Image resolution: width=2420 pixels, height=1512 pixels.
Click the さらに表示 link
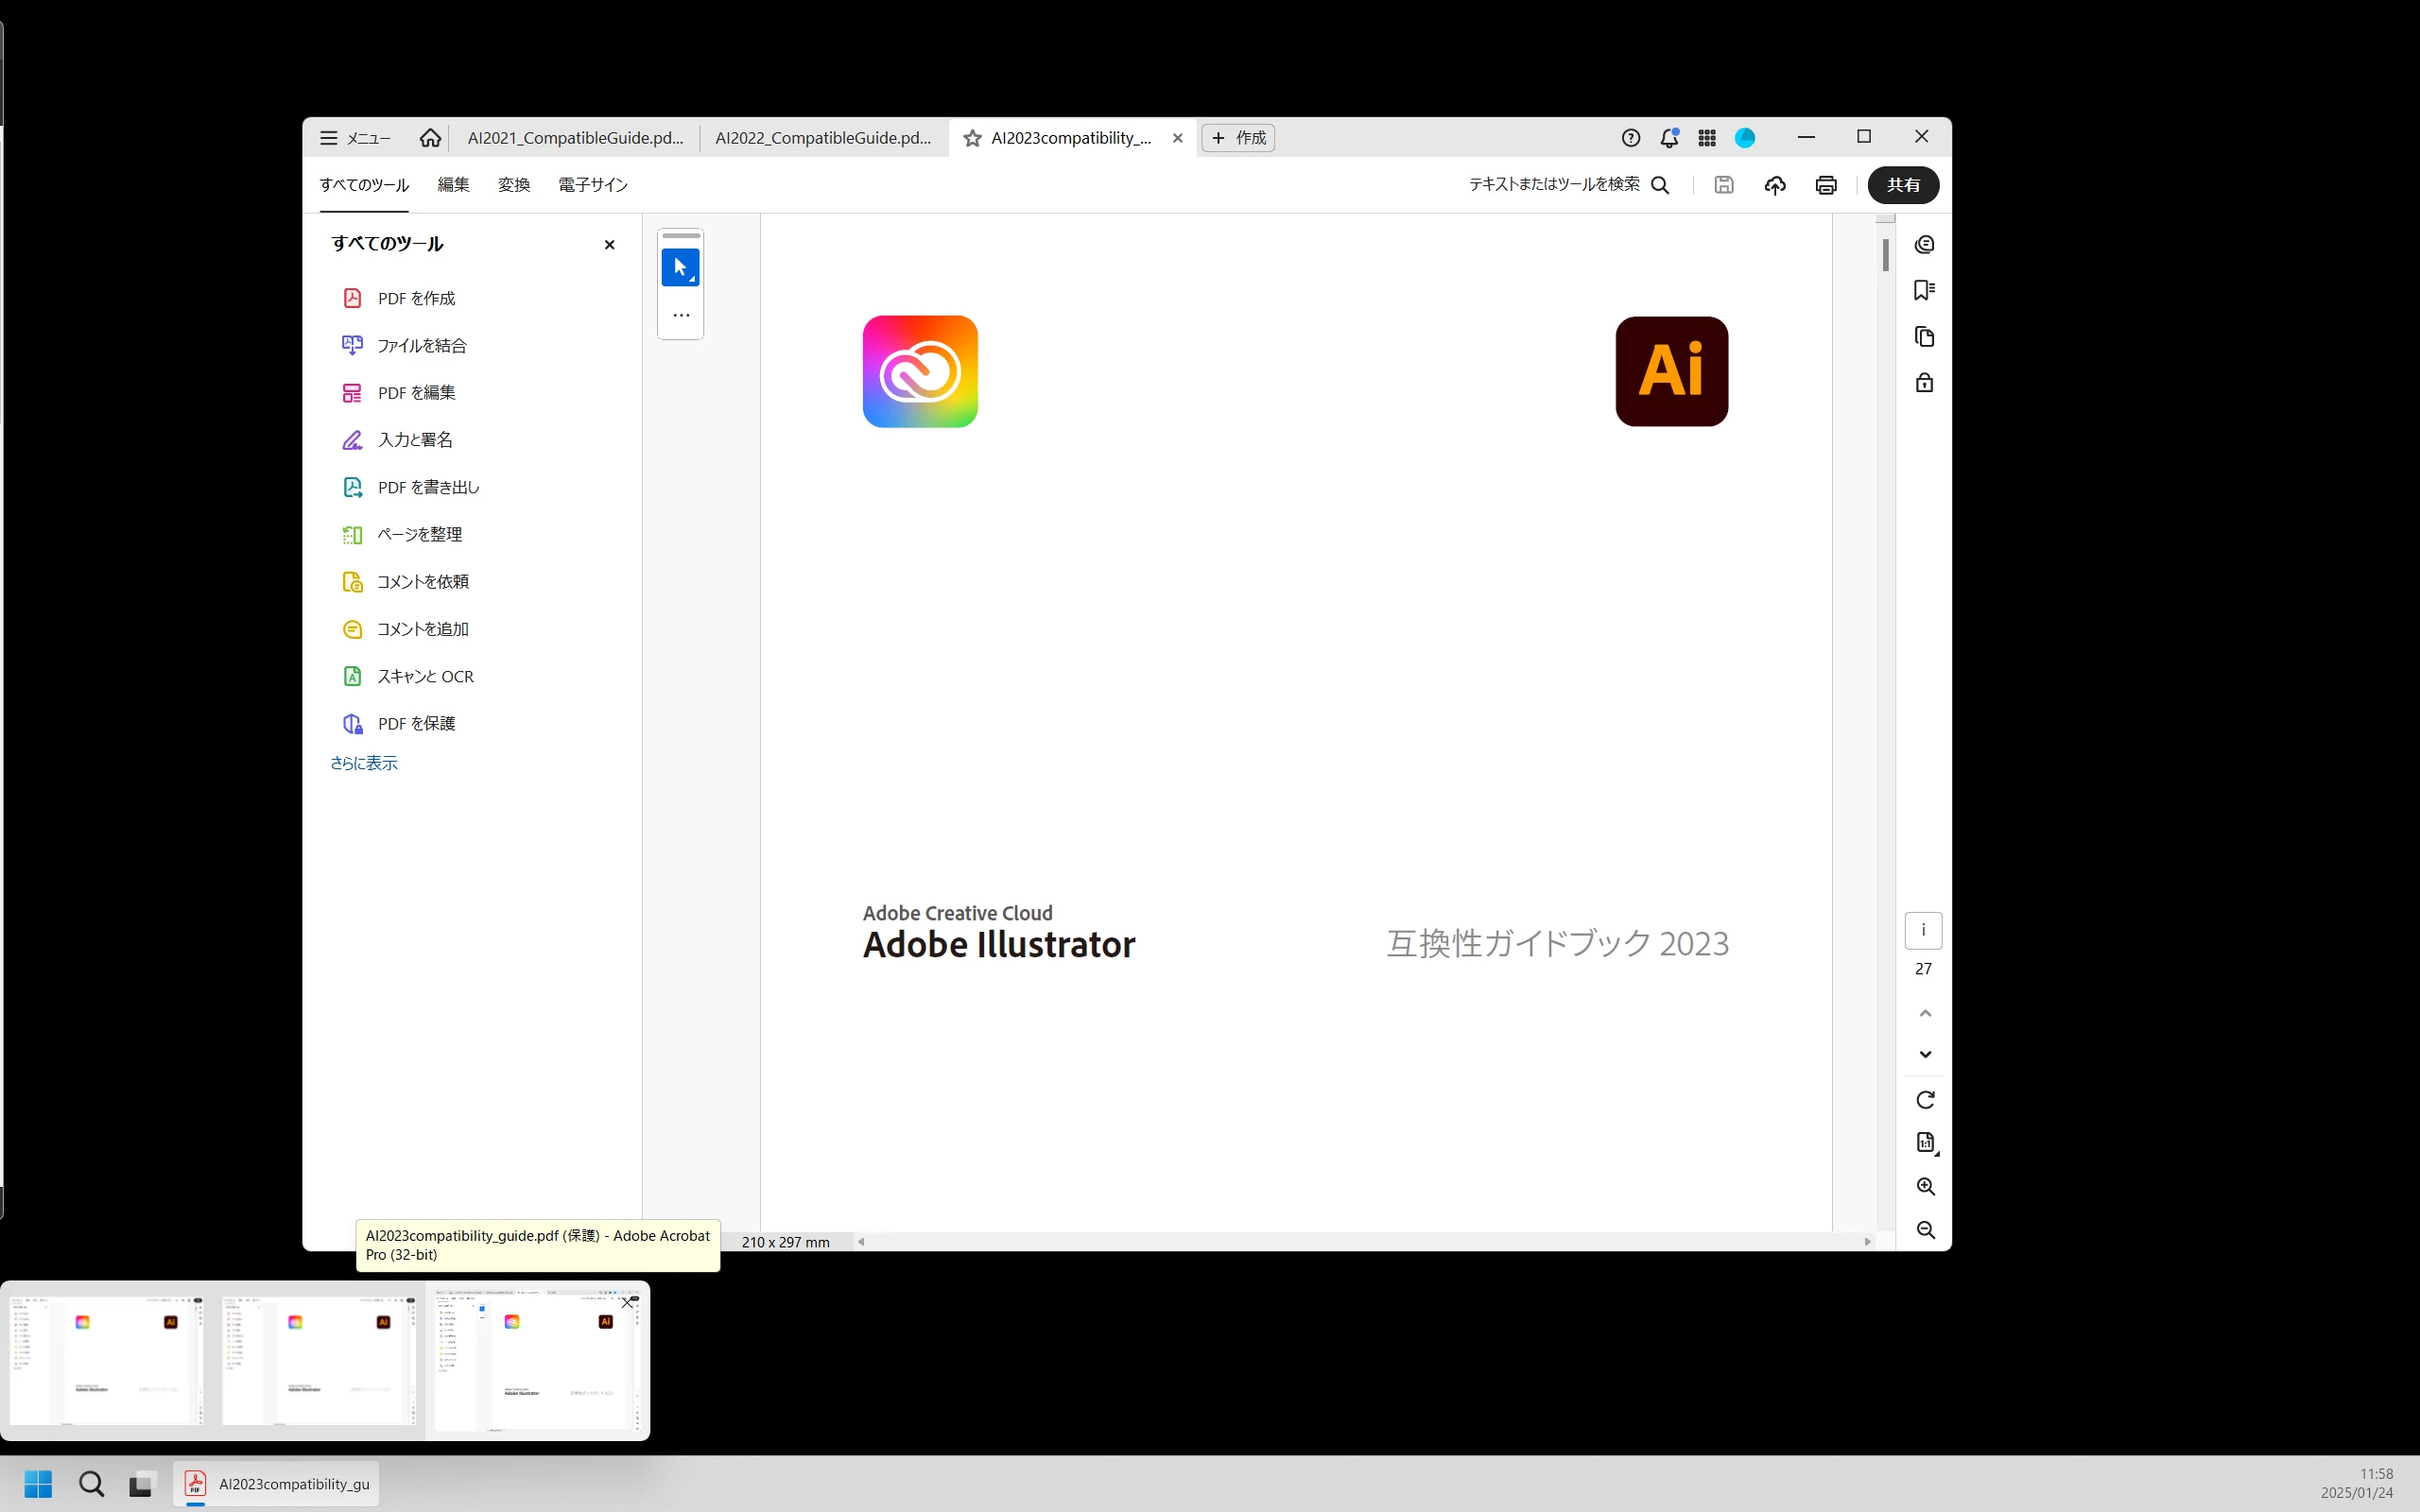tap(364, 763)
